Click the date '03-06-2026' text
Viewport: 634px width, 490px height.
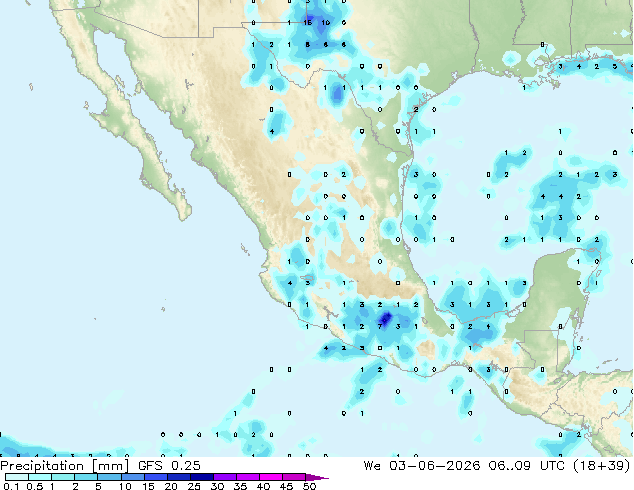(435, 466)
